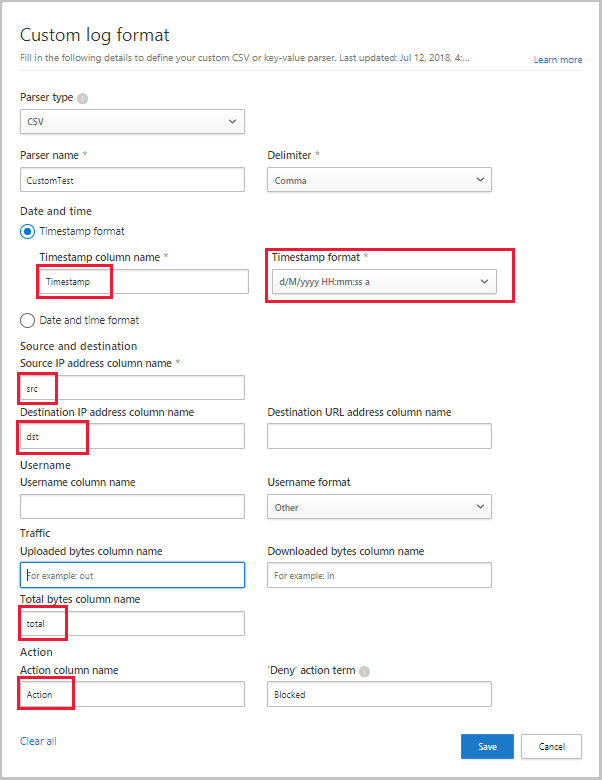Open the Timestamp format dropdown

click(383, 282)
